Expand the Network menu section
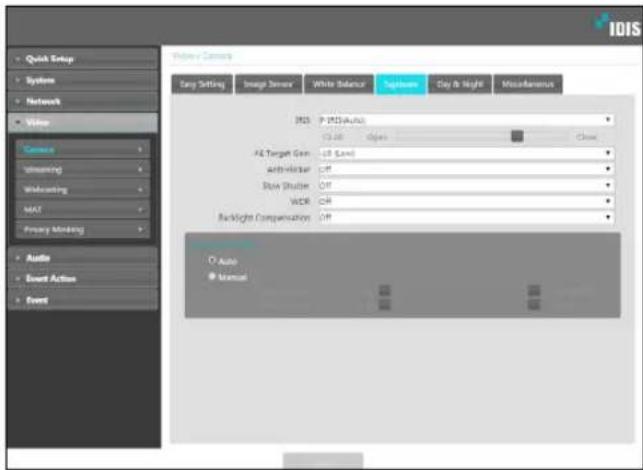Viewport: 643px width, 470px height. 82,101
